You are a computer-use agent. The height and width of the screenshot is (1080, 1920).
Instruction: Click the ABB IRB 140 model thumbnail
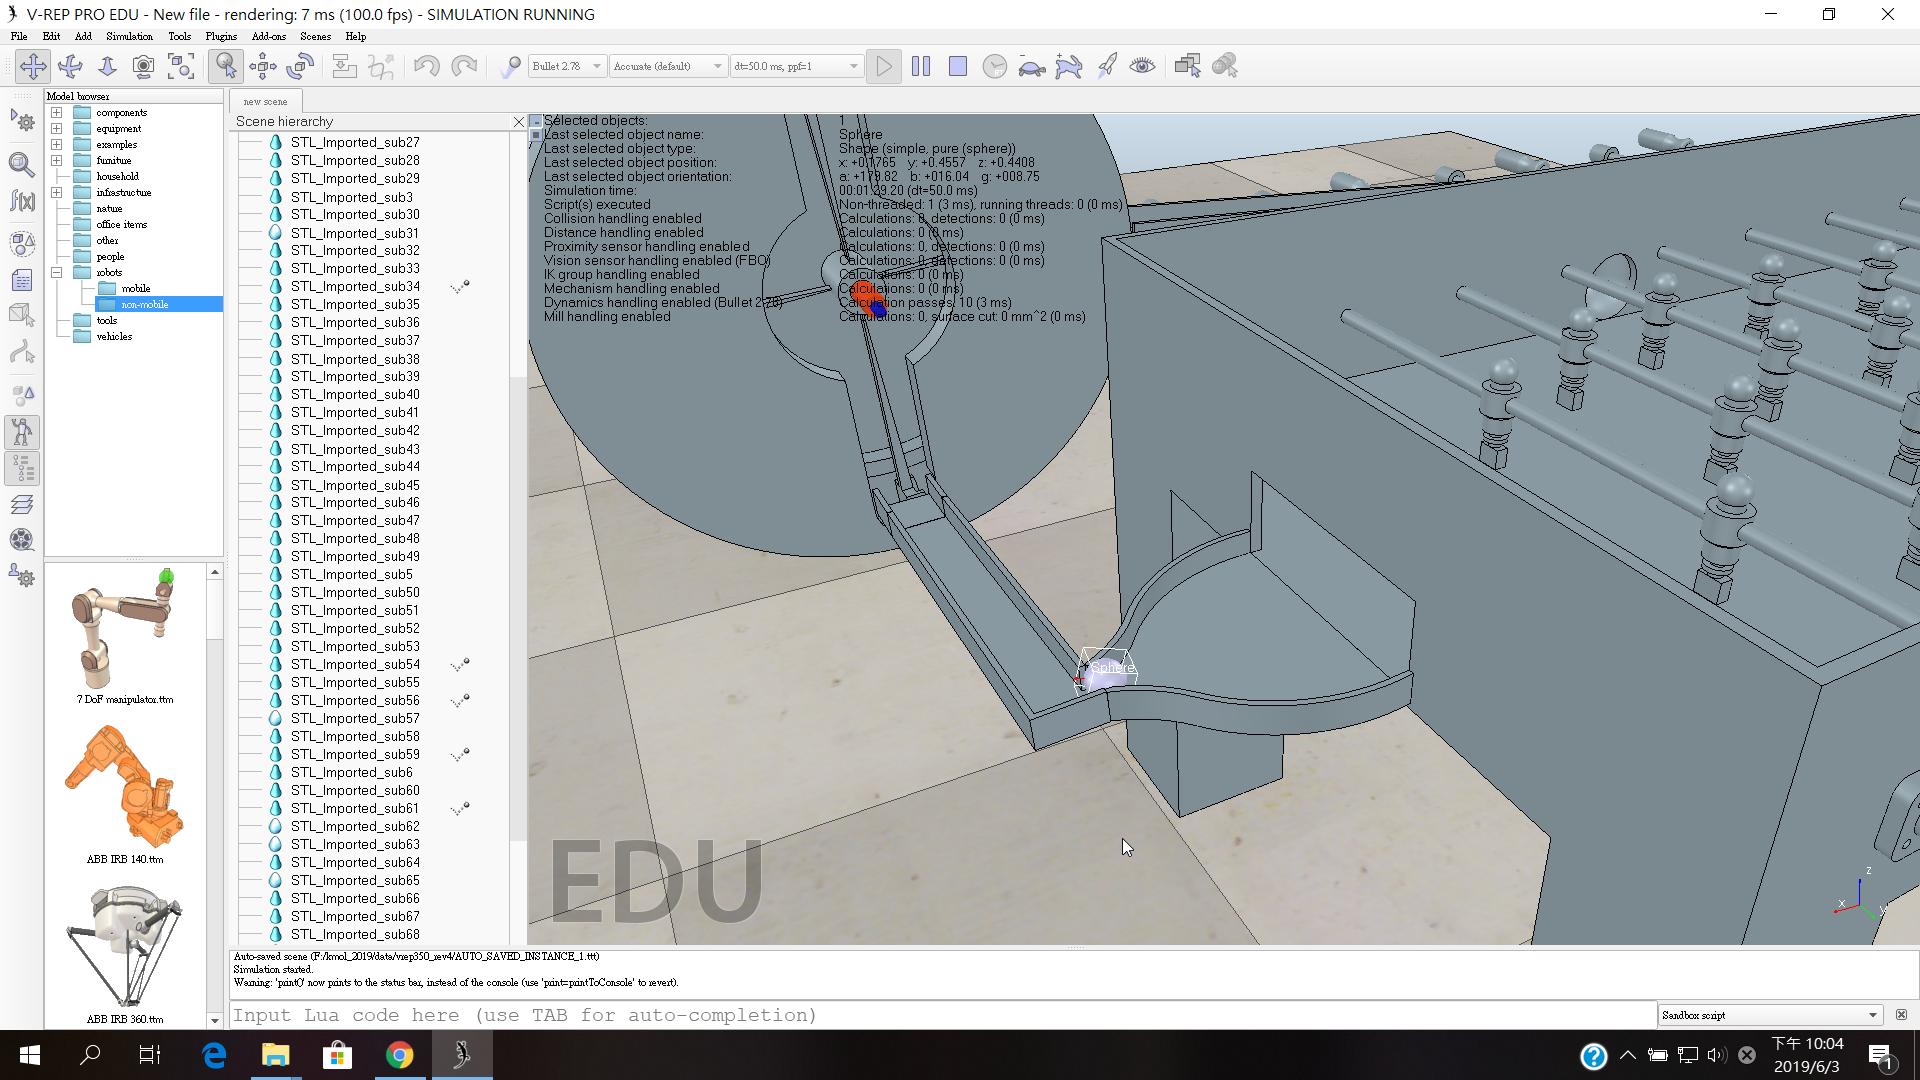coord(125,788)
